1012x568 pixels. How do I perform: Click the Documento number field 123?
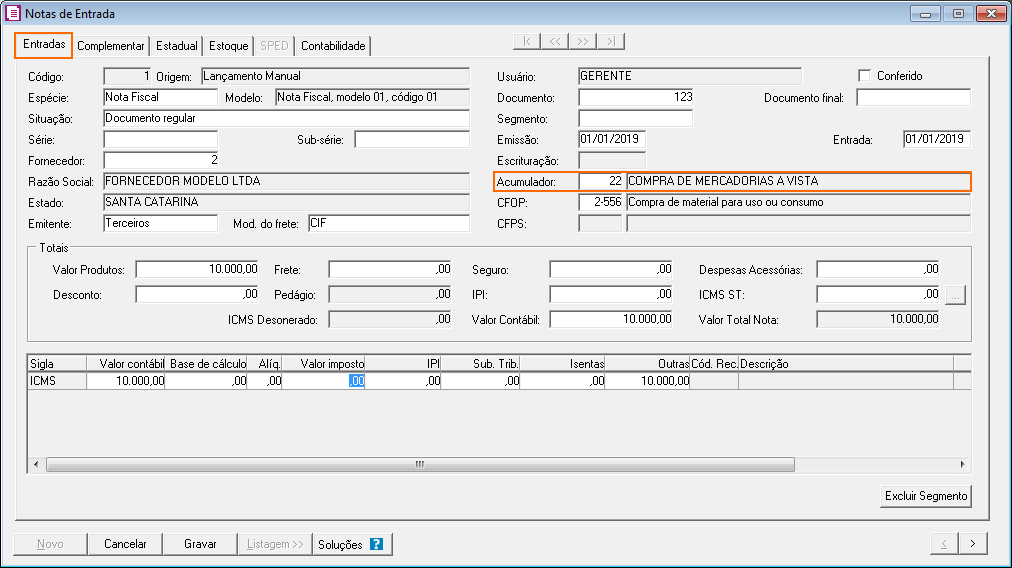(636, 97)
